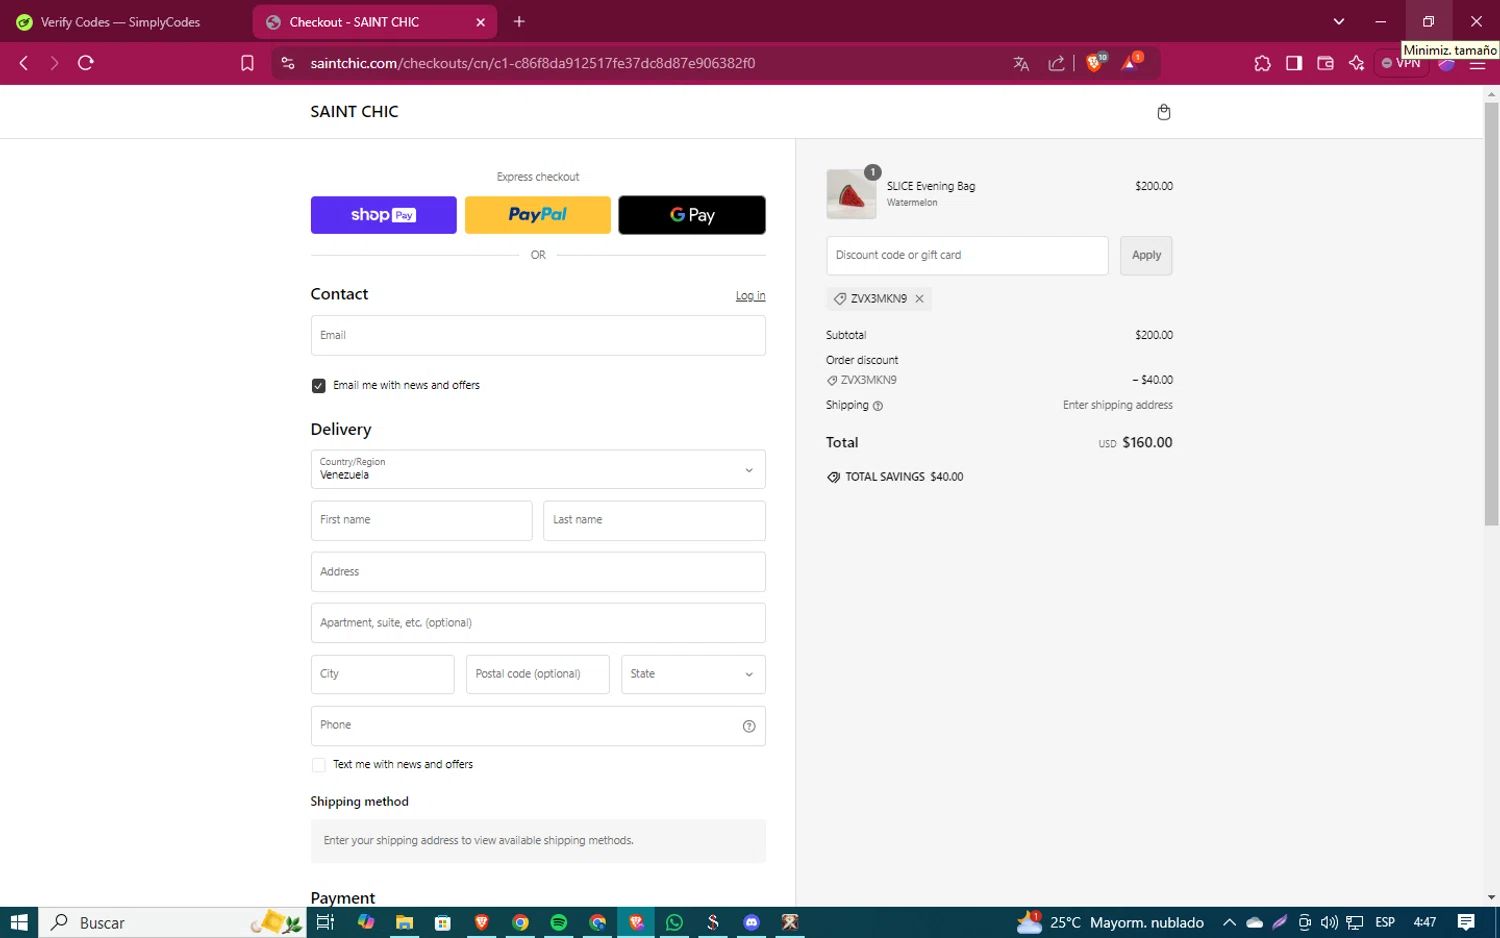This screenshot has width=1500, height=938.
Task: Reload the checkout page
Action: 86,63
